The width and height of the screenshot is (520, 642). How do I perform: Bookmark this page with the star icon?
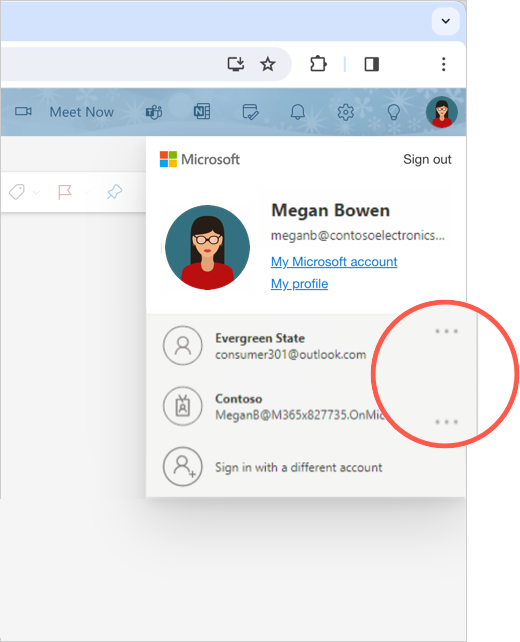(268, 64)
